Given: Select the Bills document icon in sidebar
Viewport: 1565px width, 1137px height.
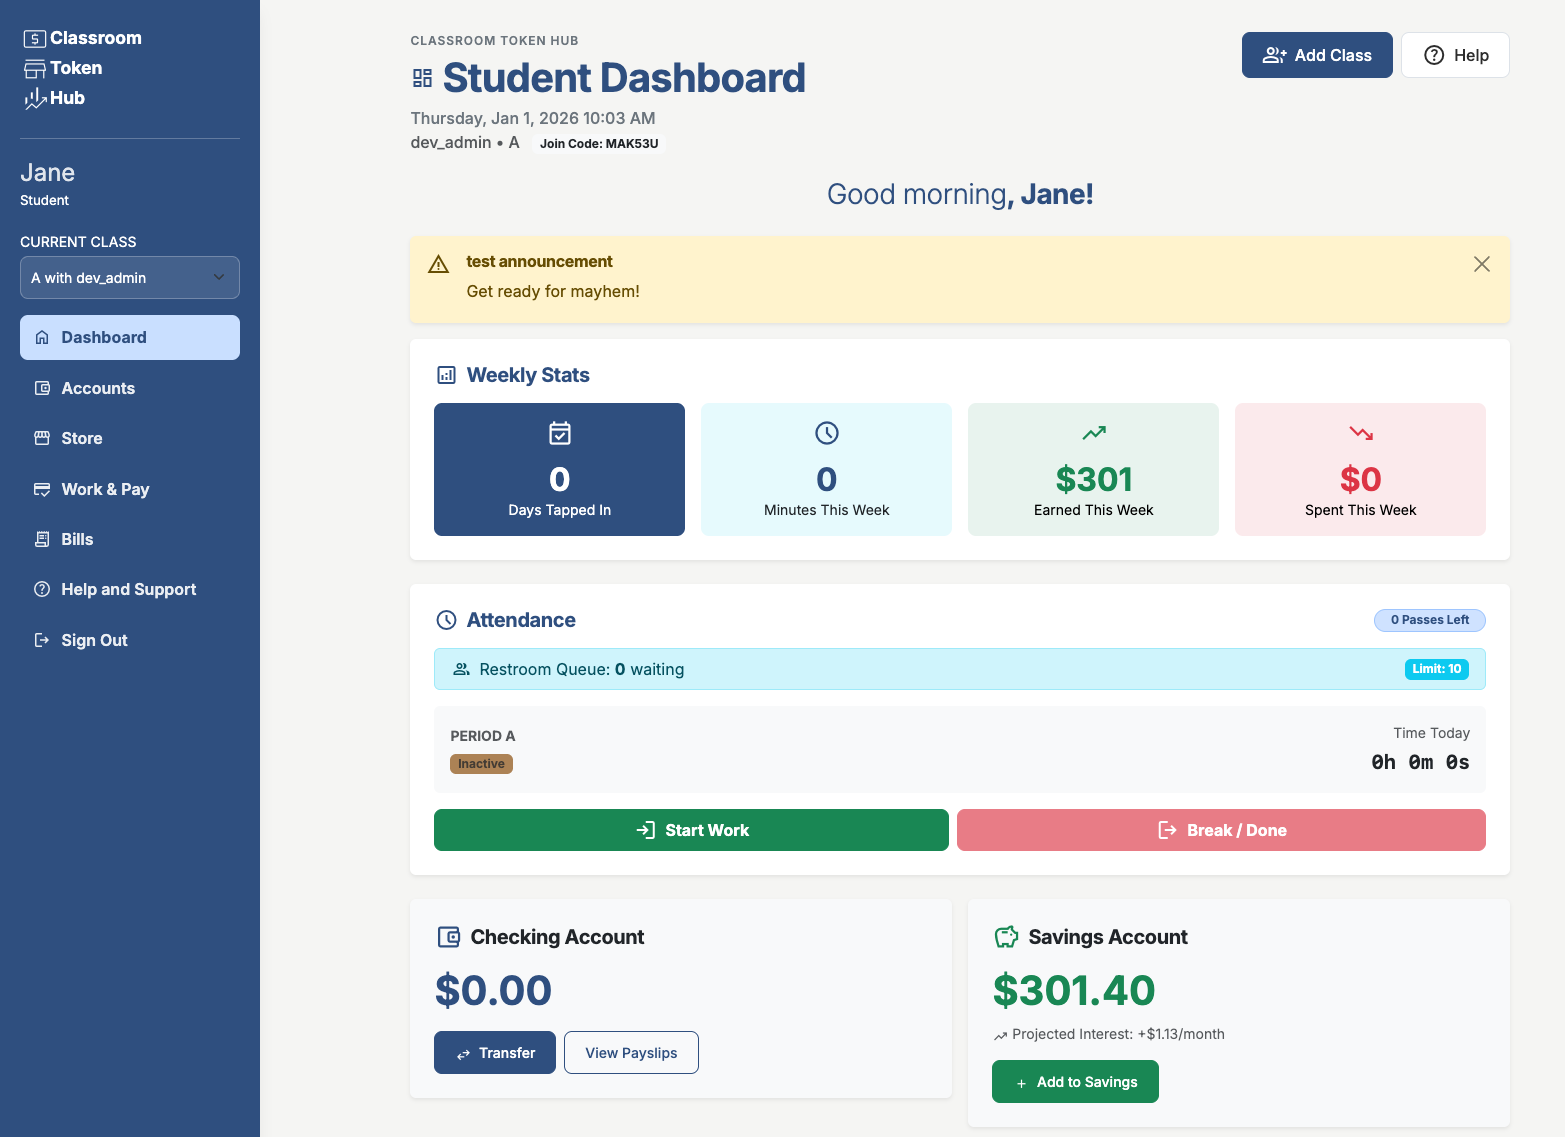Looking at the screenshot, I should [42, 539].
